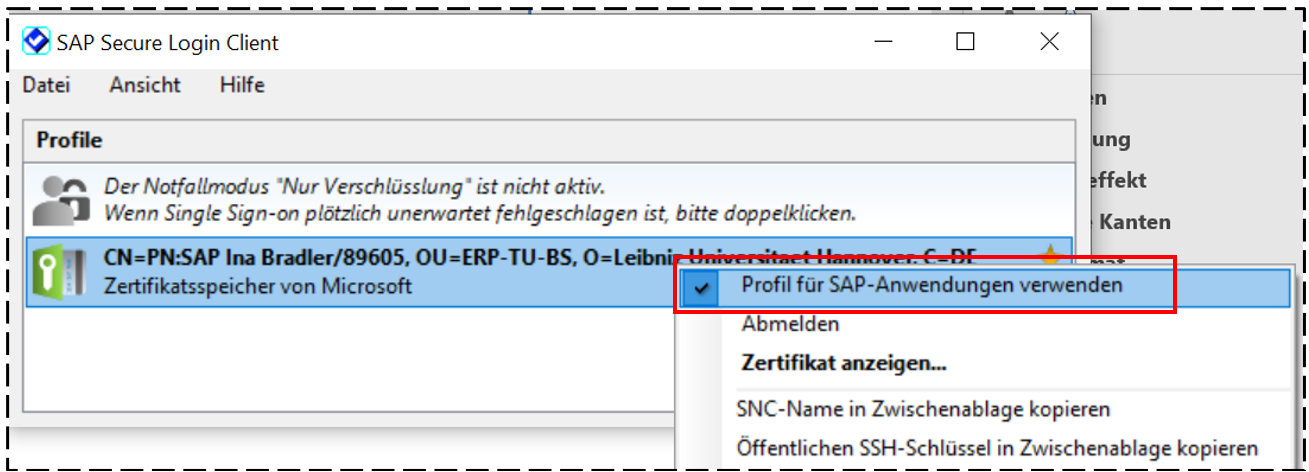Image resolution: width=1309 pixels, height=472 pixels.
Task: Choose 'Öffentlichen SSH-Schlüssel in Zwischenablage kopieren'
Action: [996, 448]
